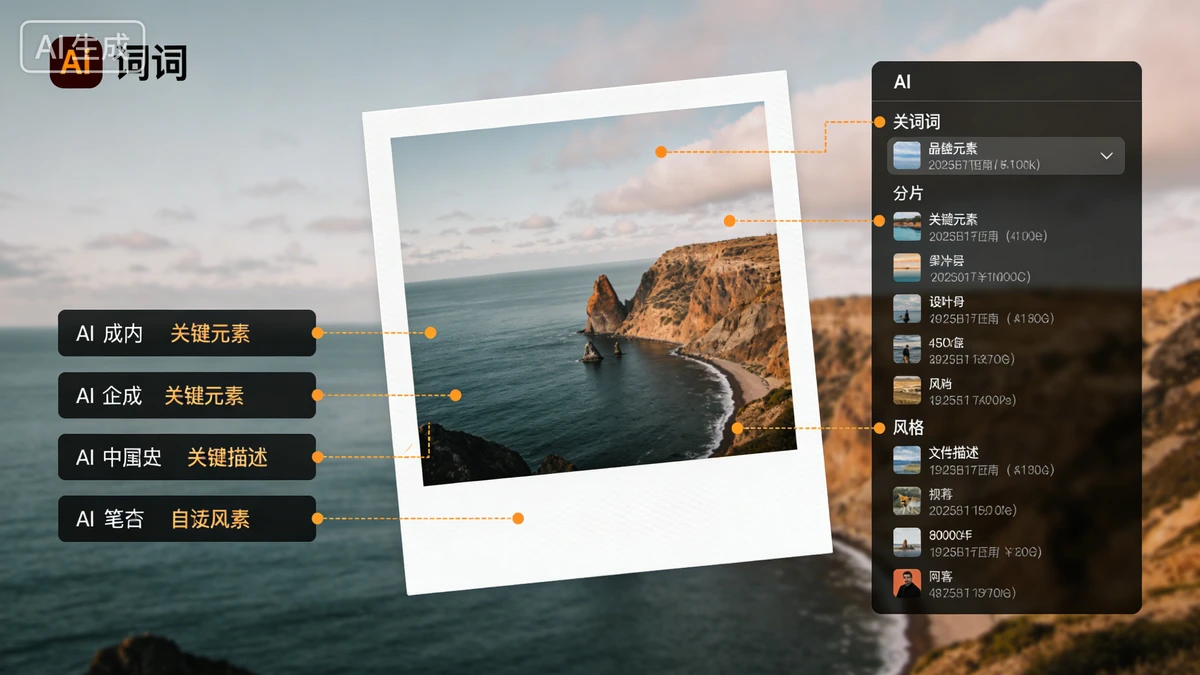Screen dimensions: 1200x675
Task: Click the orange AI logo icon
Action: pos(76,63)
